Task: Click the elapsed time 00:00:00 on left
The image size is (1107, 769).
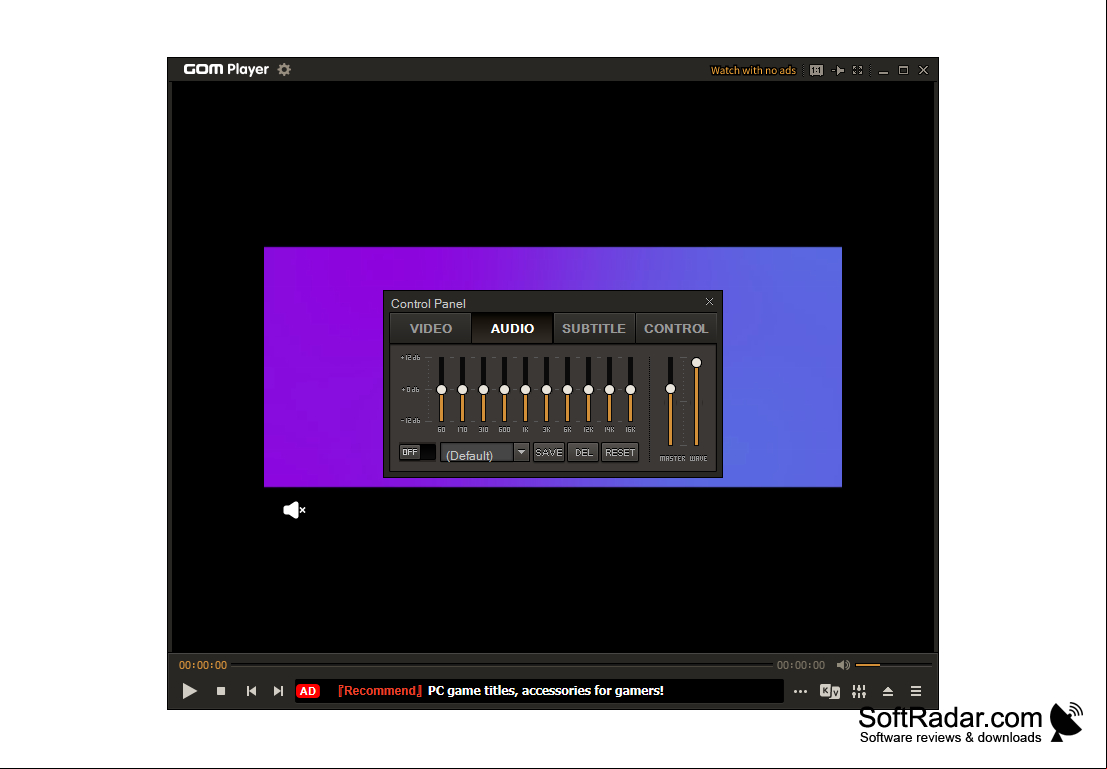Action: 203,665
